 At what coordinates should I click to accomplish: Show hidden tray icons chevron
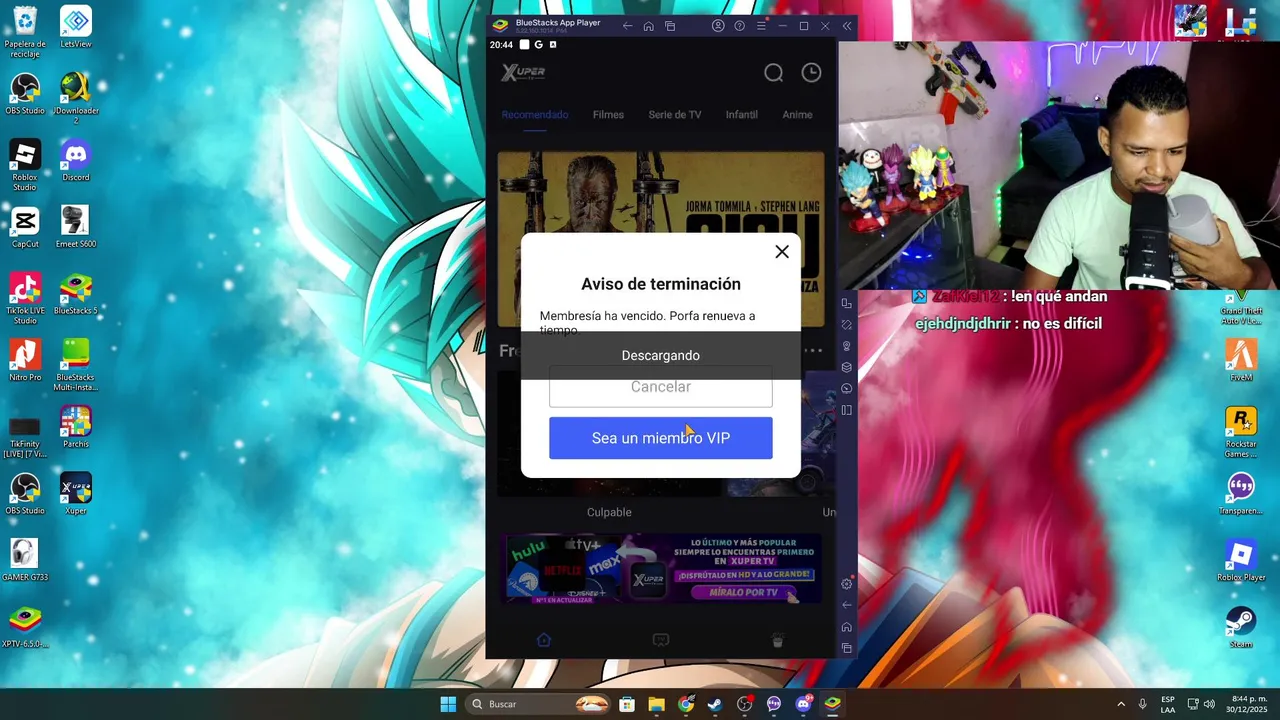pyautogui.click(x=1121, y=704)
